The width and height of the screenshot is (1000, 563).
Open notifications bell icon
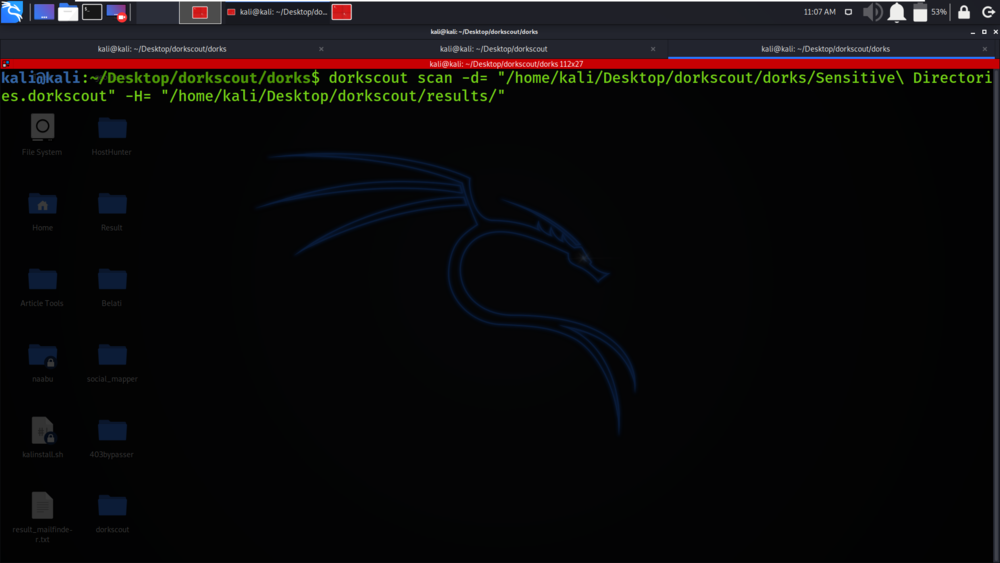pos(897,12)
